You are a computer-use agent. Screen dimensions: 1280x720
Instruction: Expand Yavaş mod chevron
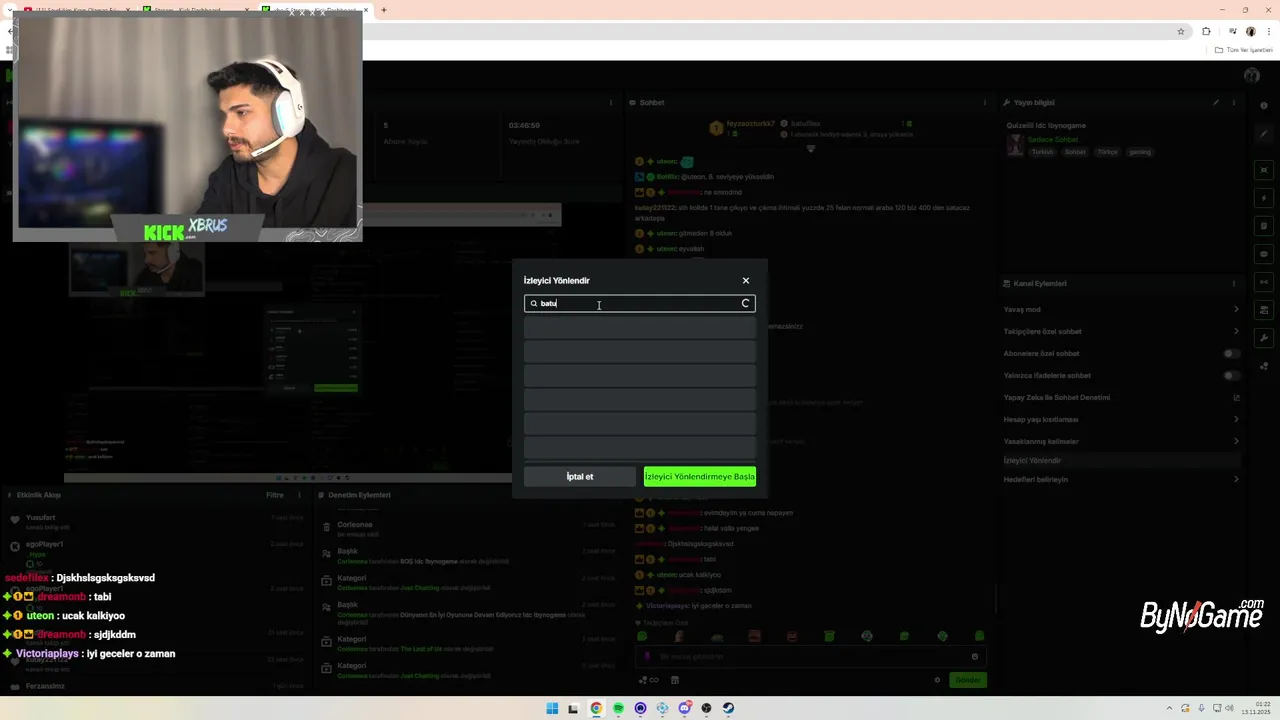click(x=1236, y=310)
